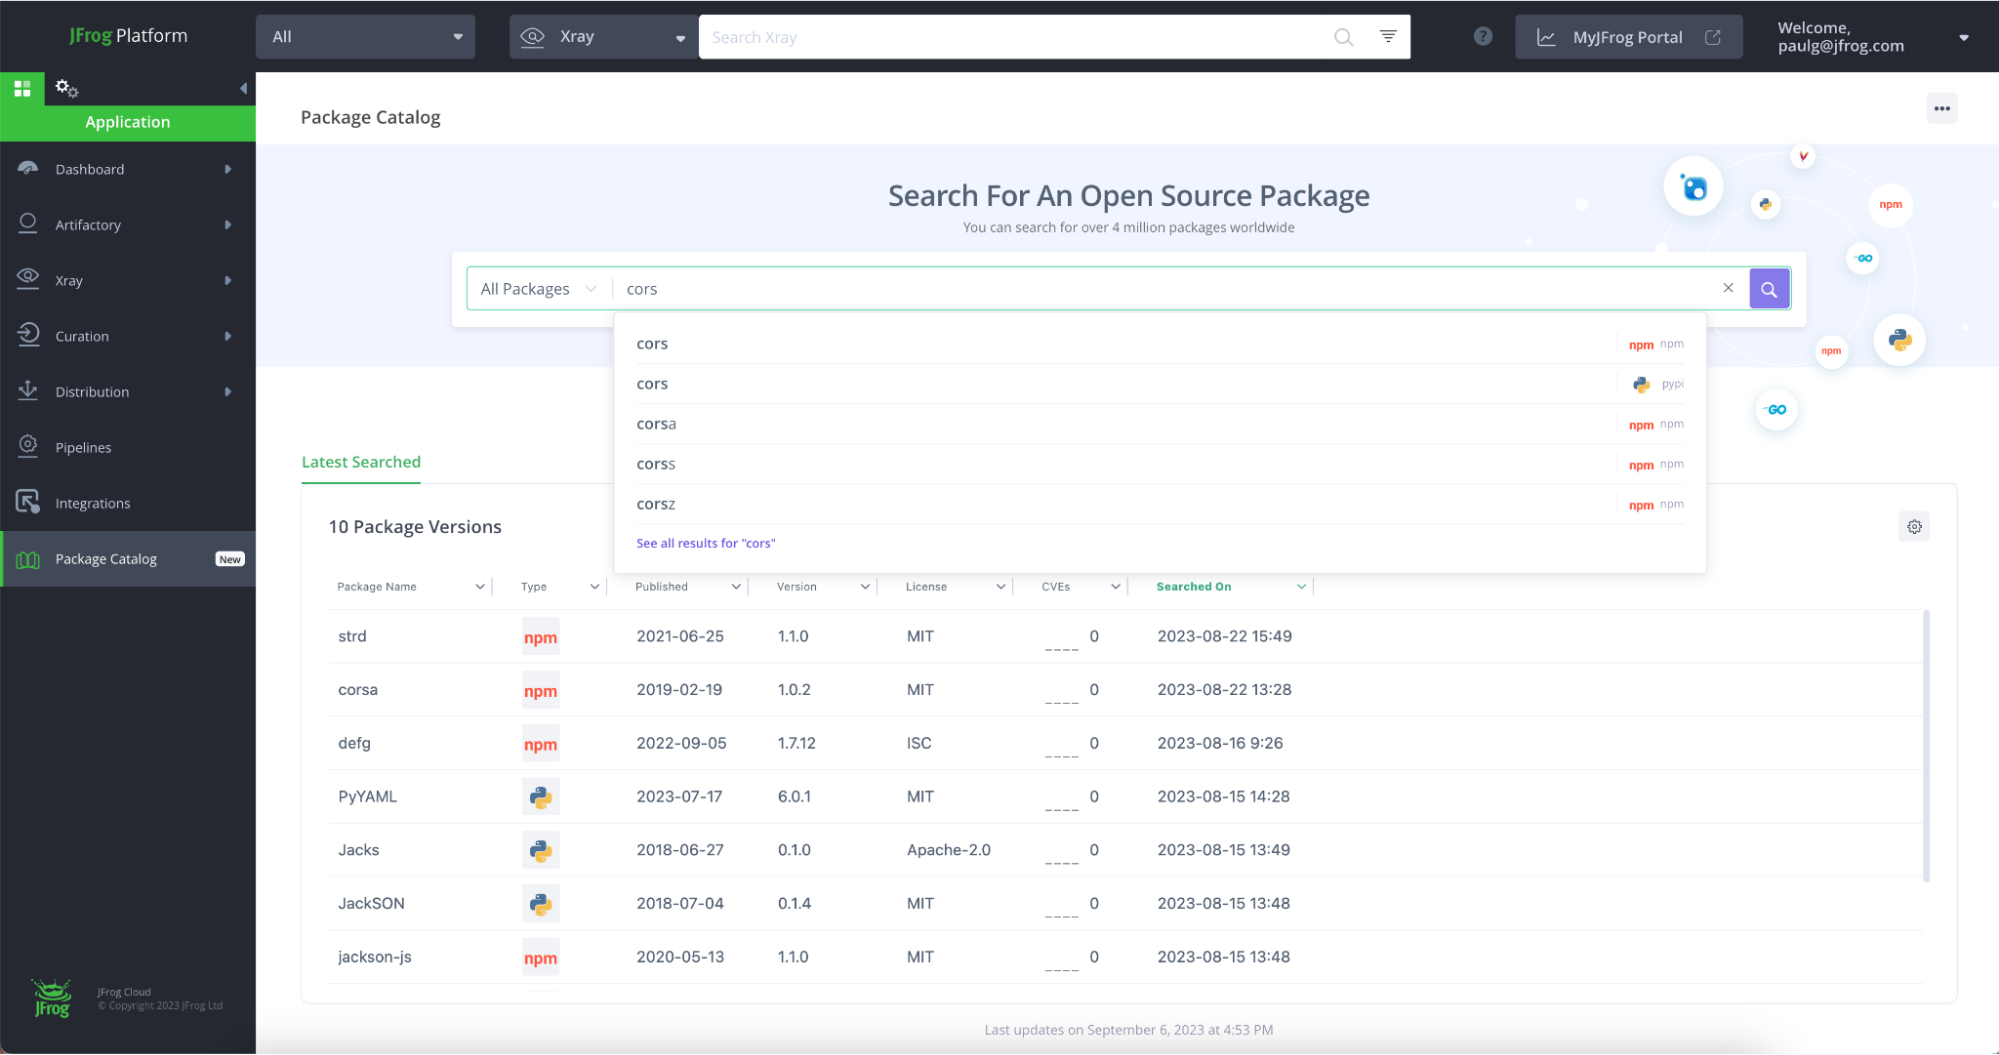The image size is (1999, 1055).
Task: Clear the cors search input with the X
Action: click(x=1728, y=288)
